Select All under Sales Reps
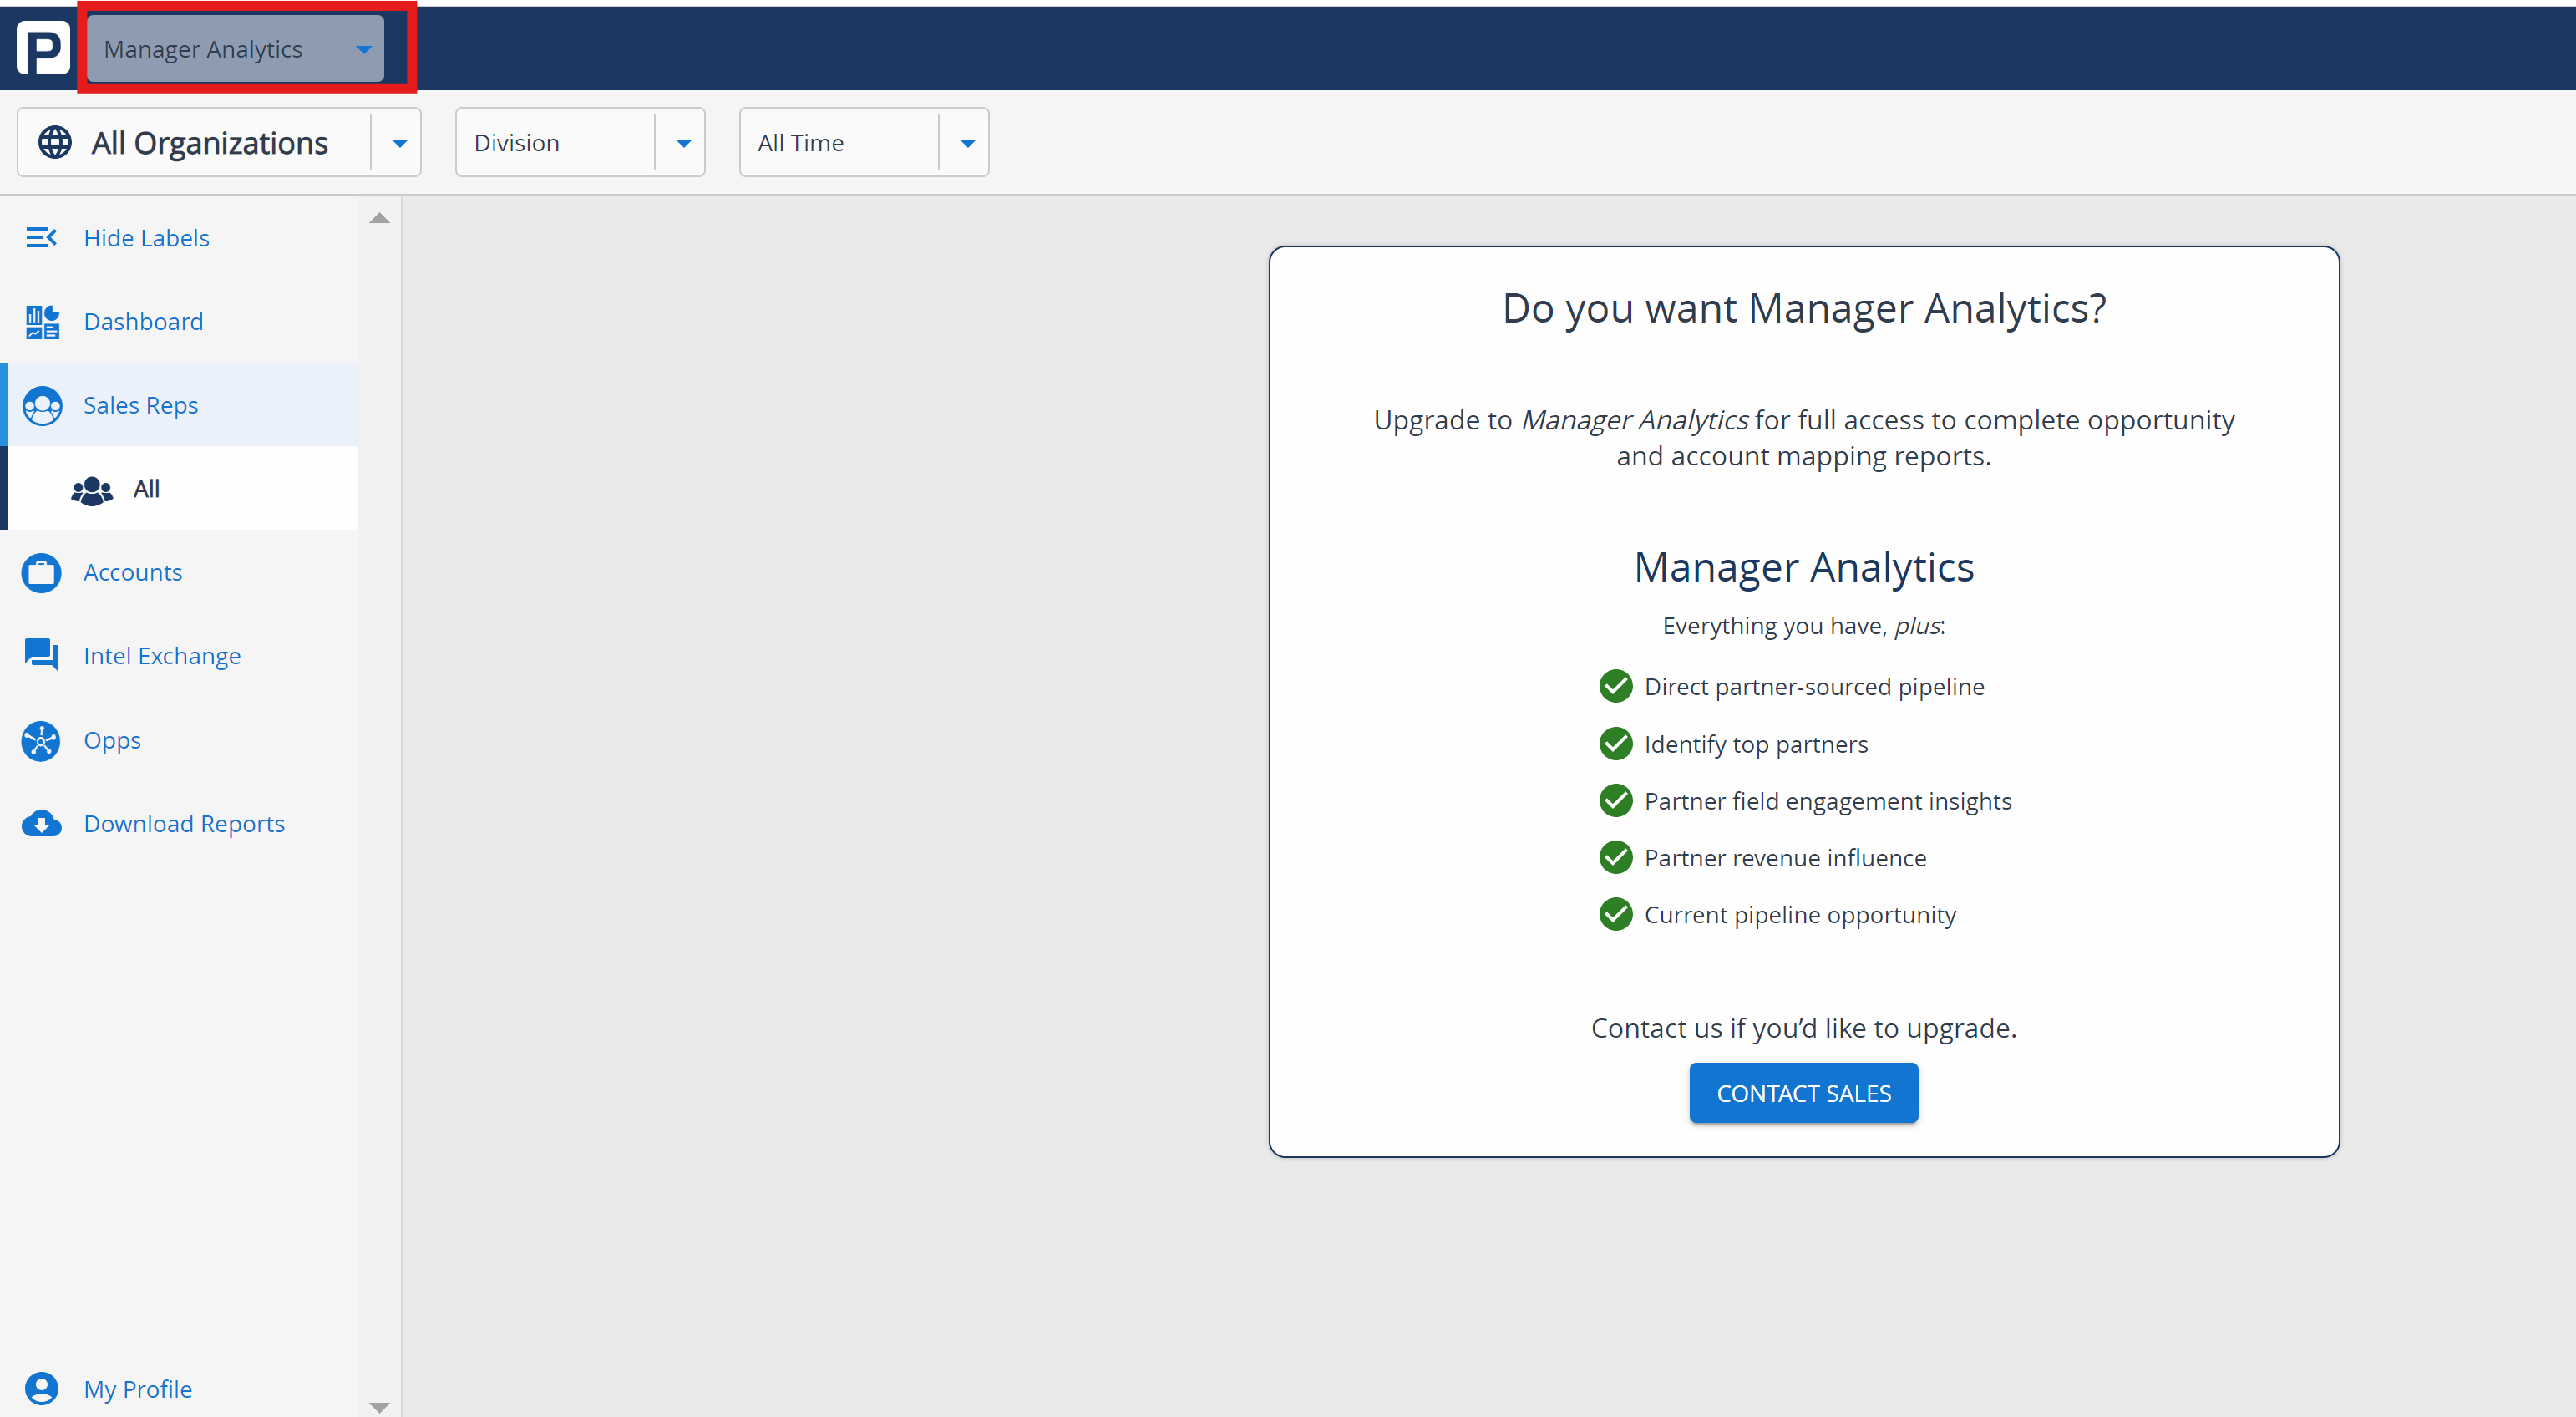Image resolution: width=2576 pixels, height=1417 pixels. pyautogui.click(x=147, y=489)
